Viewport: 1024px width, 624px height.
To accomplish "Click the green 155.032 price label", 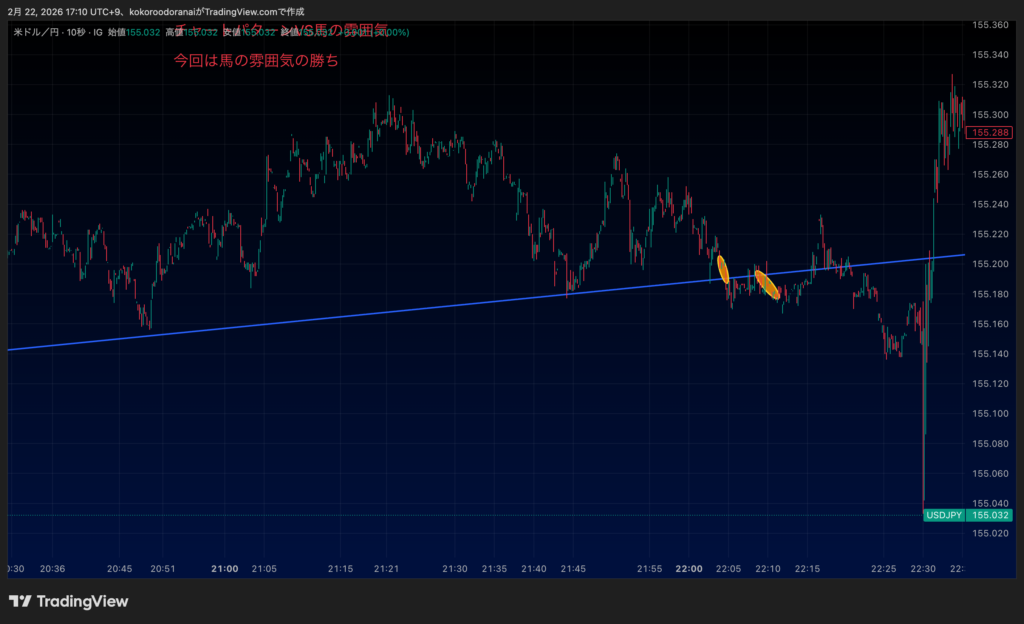I will [991, 515].
